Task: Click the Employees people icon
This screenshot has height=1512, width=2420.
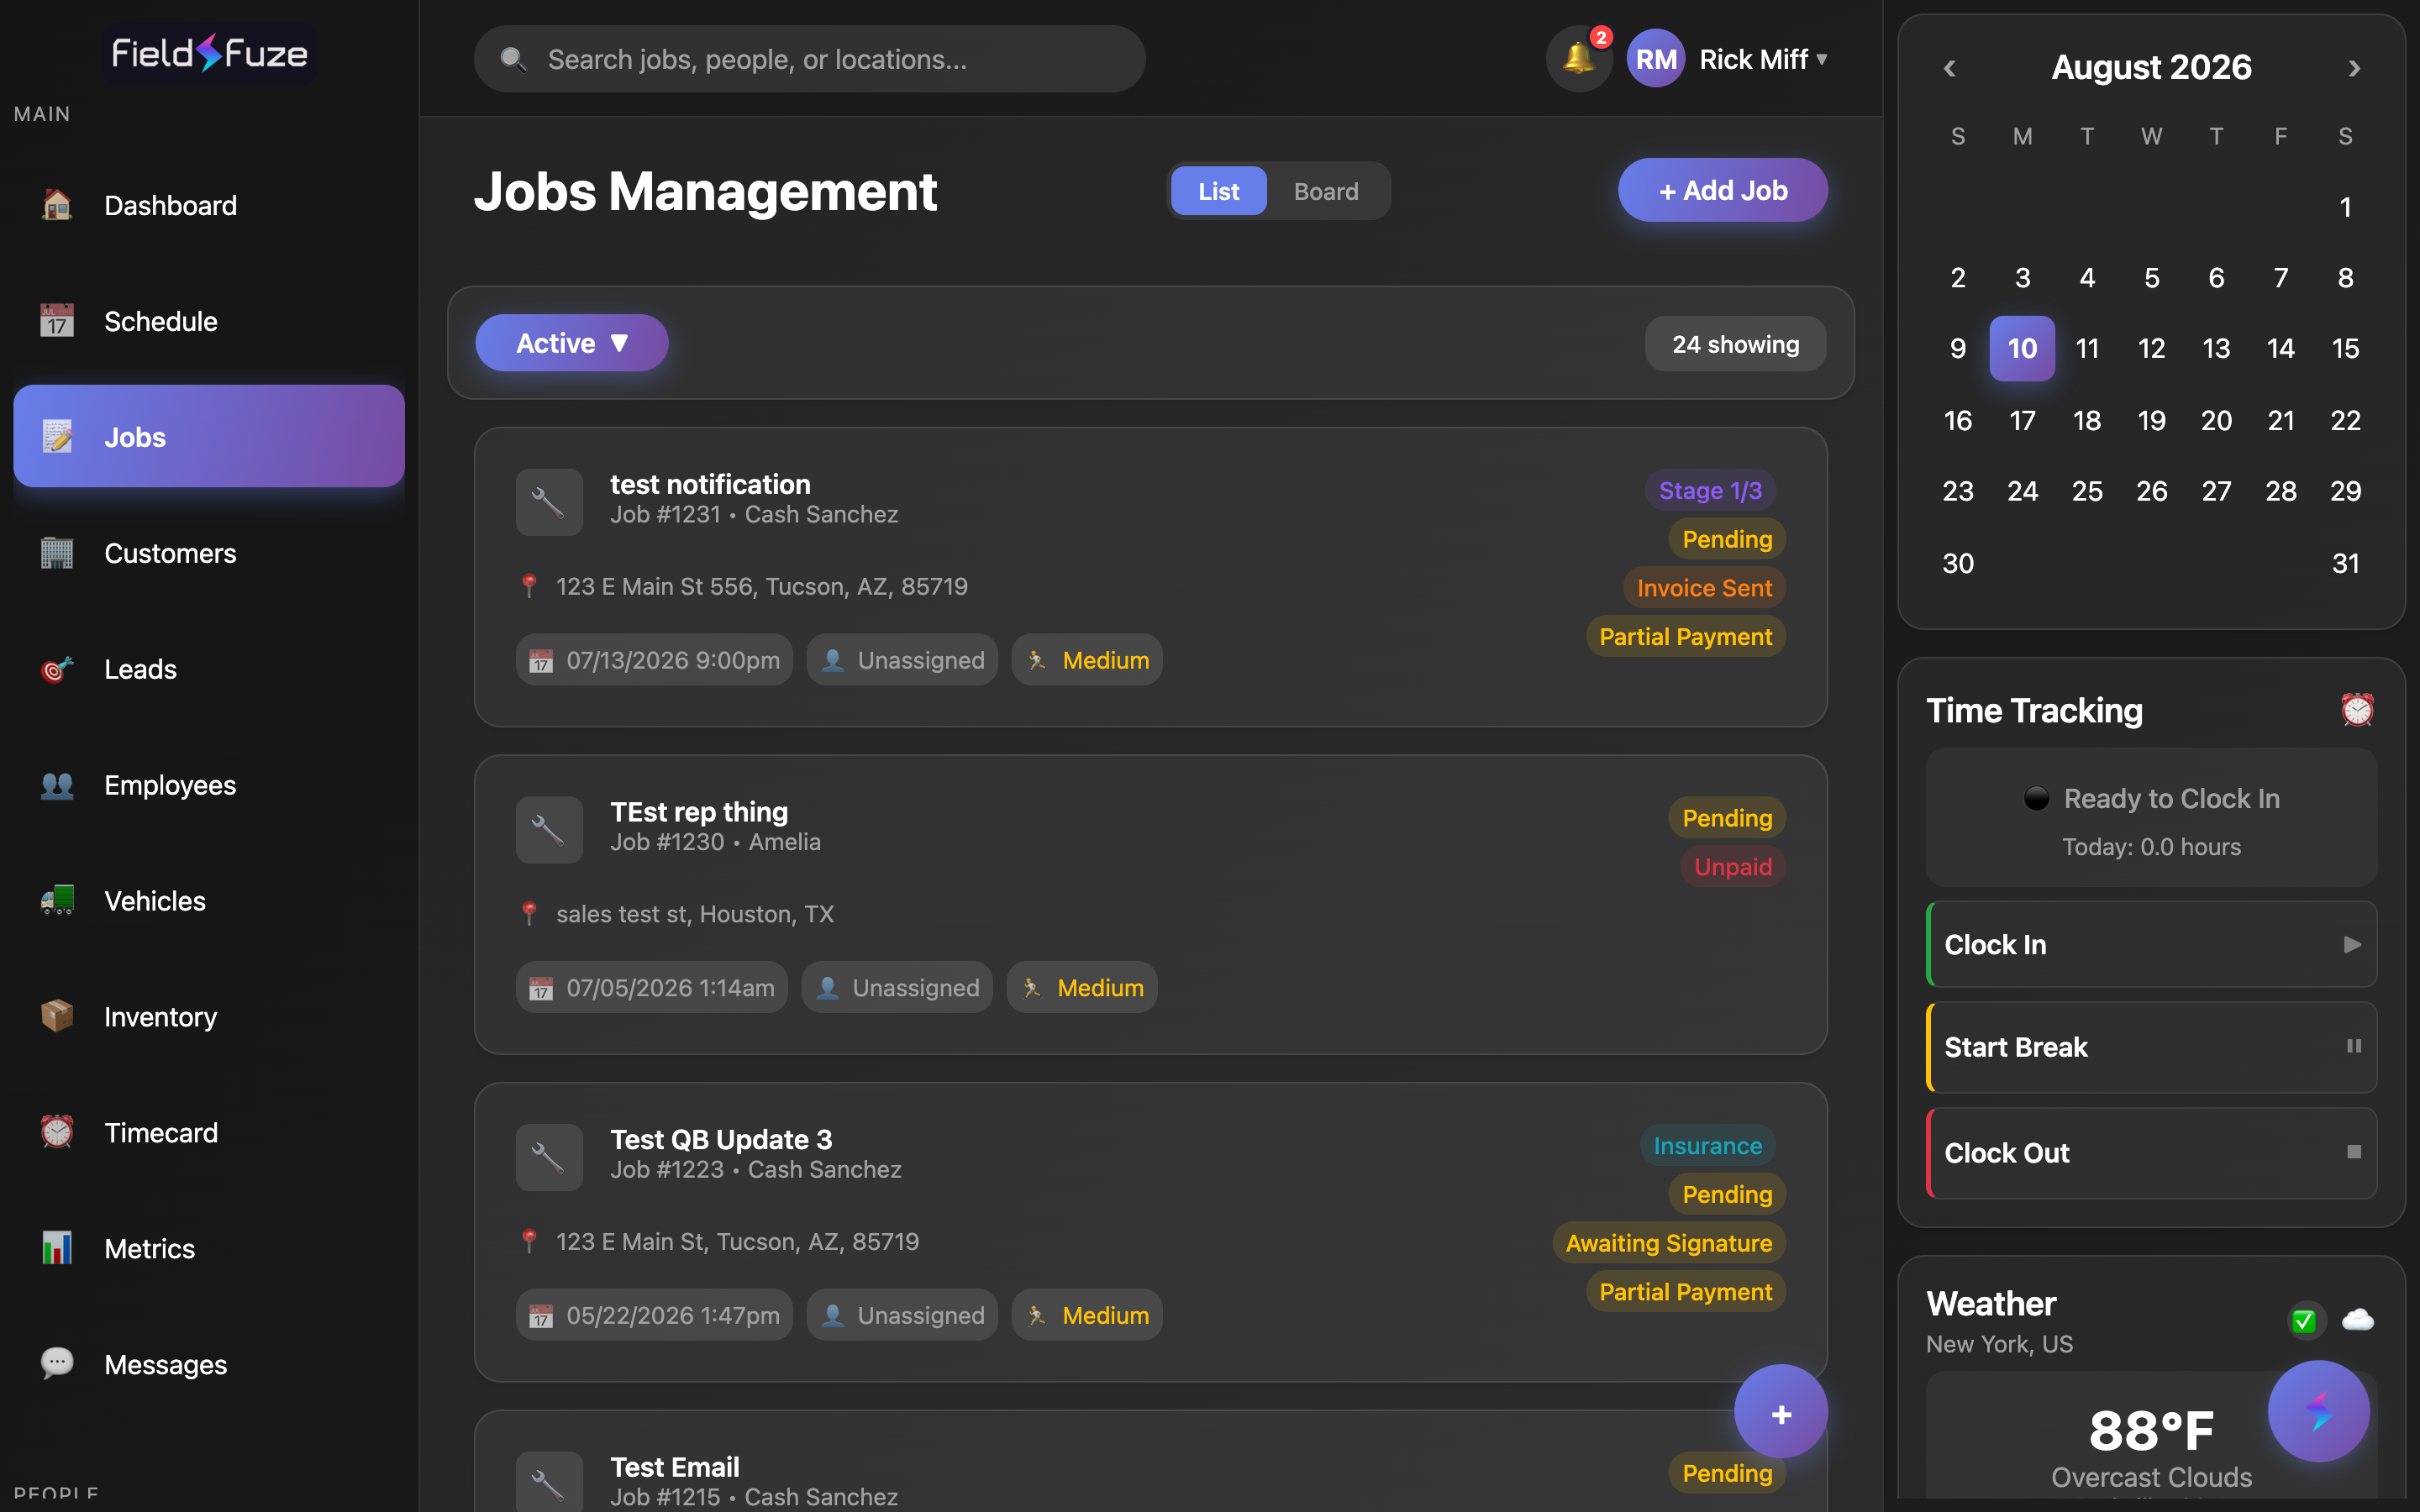Action: 57,785
